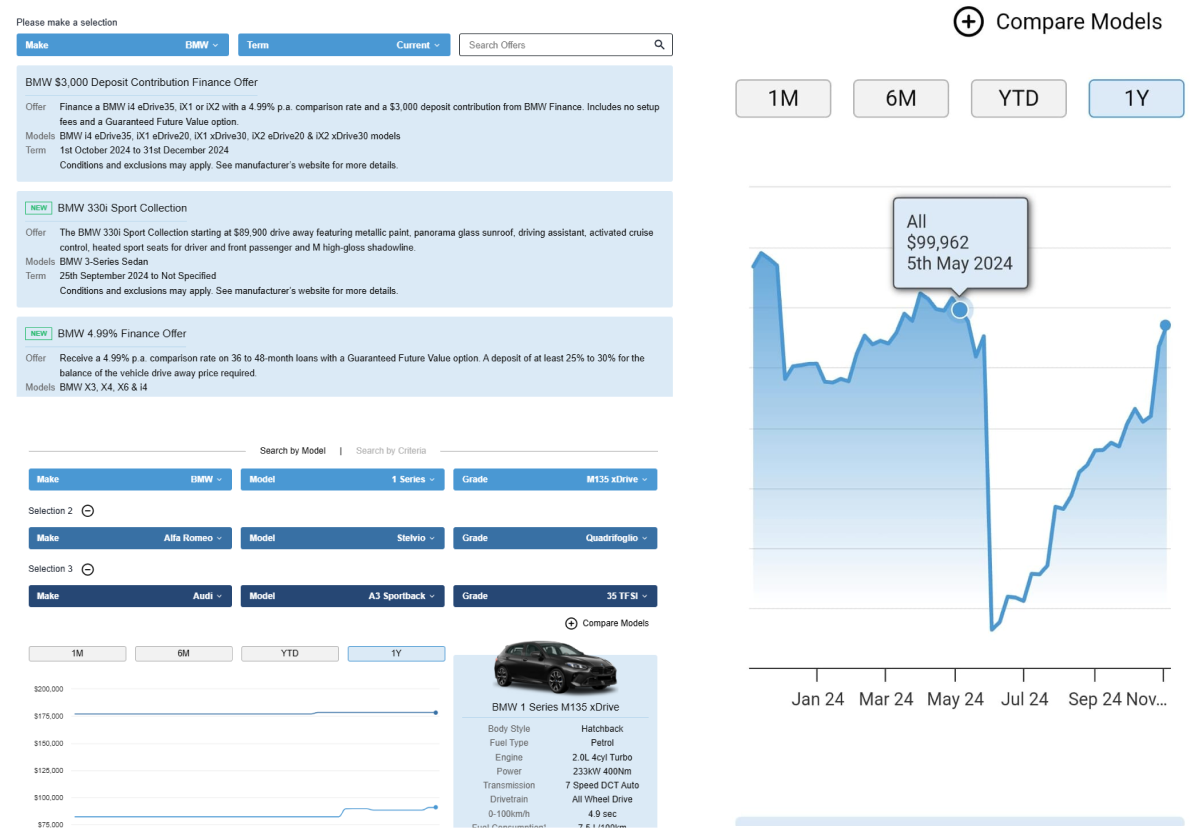
Task: Select the large 1Y range button
Action: tap(1136, 98)
